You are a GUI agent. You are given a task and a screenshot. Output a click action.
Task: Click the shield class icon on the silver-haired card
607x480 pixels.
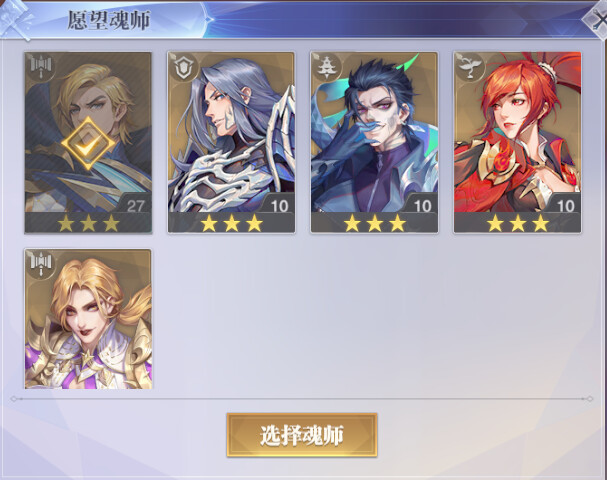tap(183, 67)
